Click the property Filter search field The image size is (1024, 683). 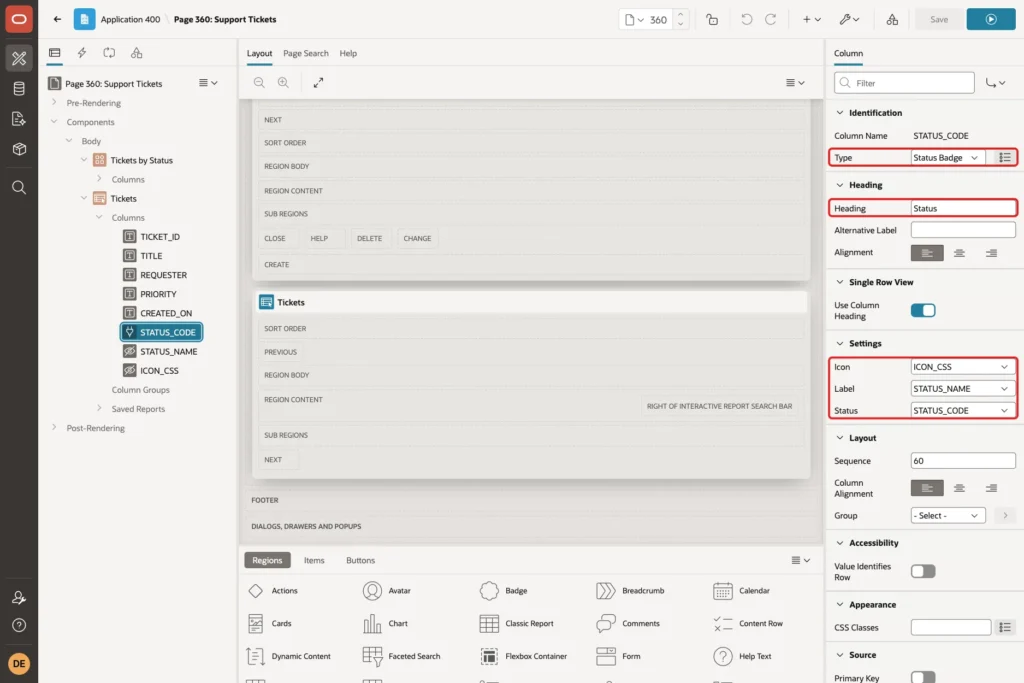(x=904, y=83)
